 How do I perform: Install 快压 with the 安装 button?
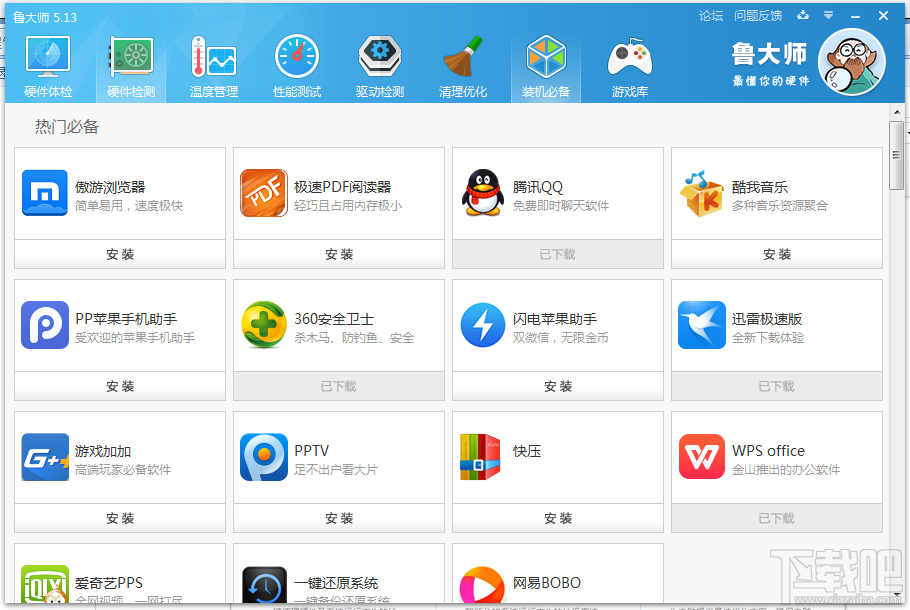(x=558, y=518)
